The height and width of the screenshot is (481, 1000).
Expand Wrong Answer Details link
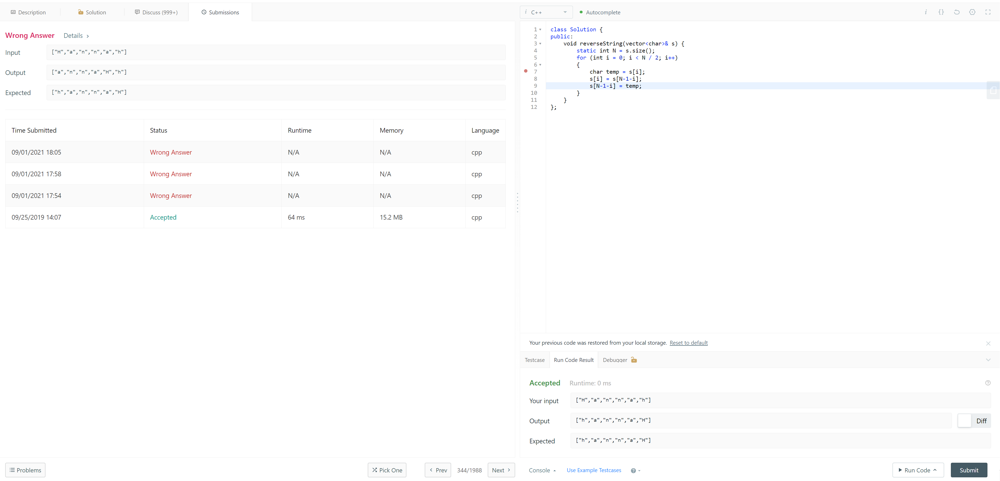click(x=76, y=36)
